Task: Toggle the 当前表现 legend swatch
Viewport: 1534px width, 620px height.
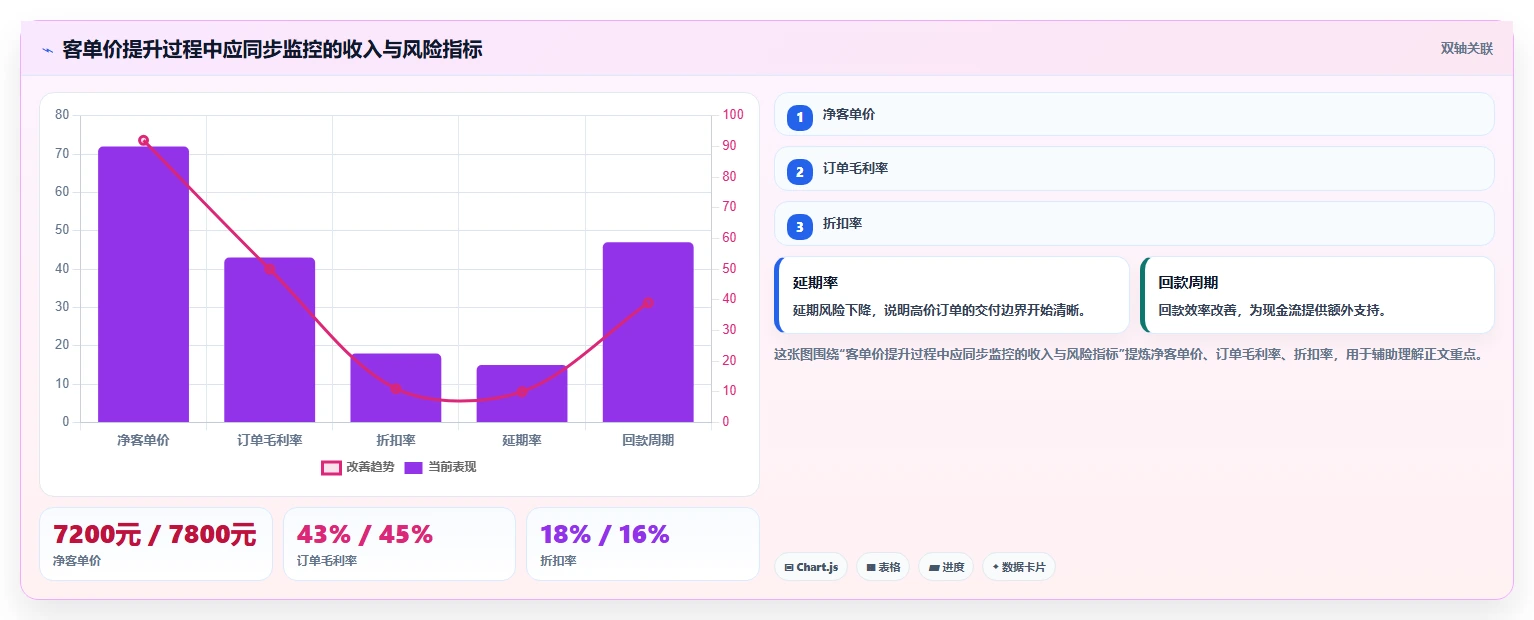Action: [x=413, y=467]
